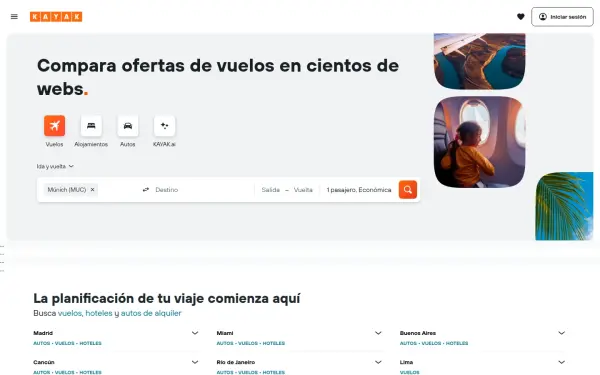Open saved trips heart icon
600x375 pixels.
pyautogui.click(x=520, y=17)
